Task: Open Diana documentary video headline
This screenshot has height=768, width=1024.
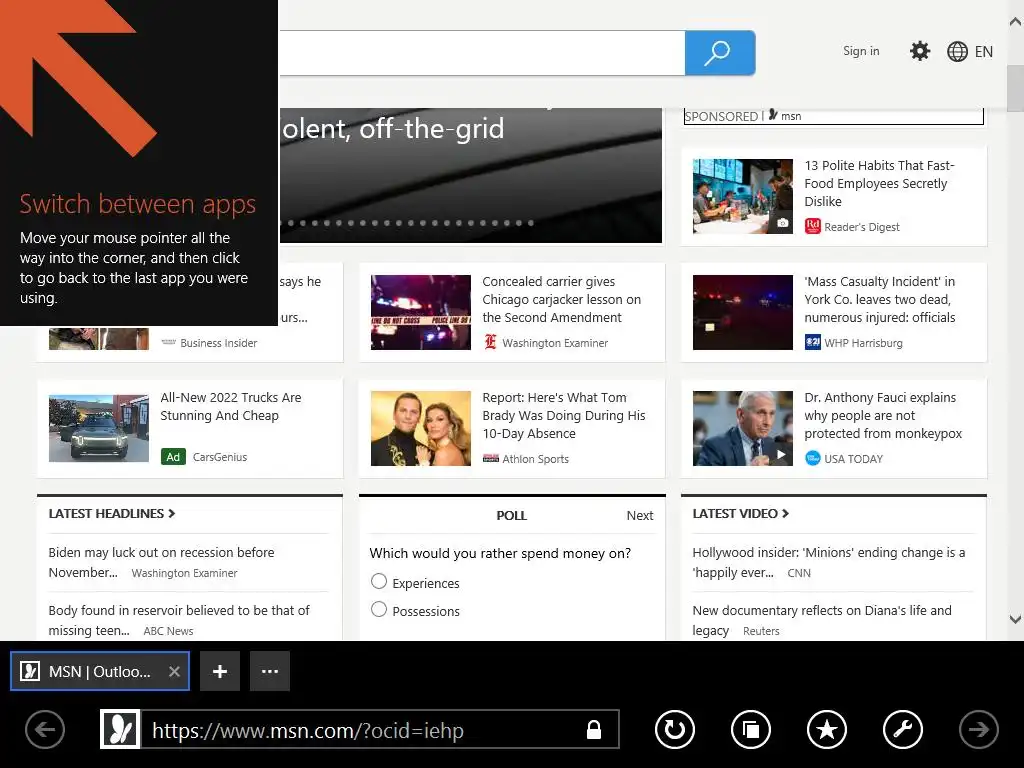Action: [x=822, y=620]
